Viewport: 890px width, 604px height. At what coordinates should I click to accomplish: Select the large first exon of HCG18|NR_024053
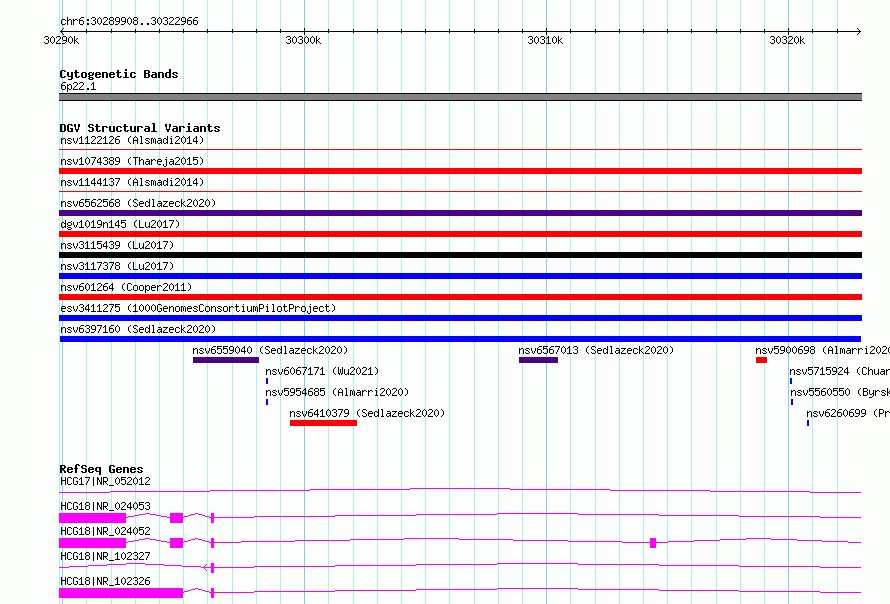click(x=93, y=518)
